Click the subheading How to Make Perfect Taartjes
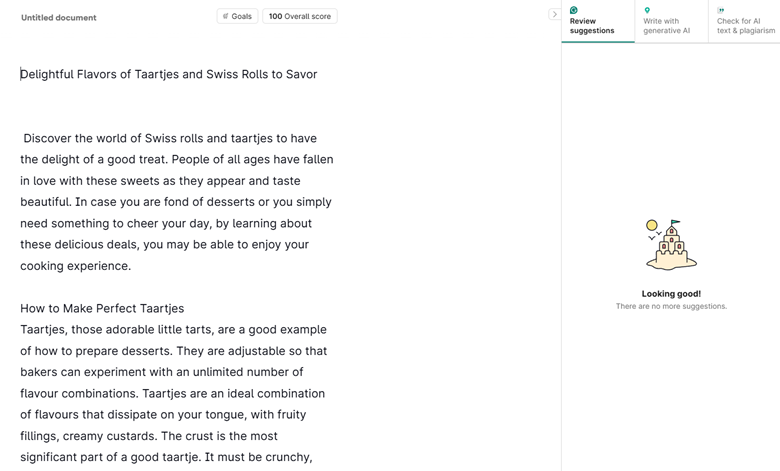 point(102,308)
